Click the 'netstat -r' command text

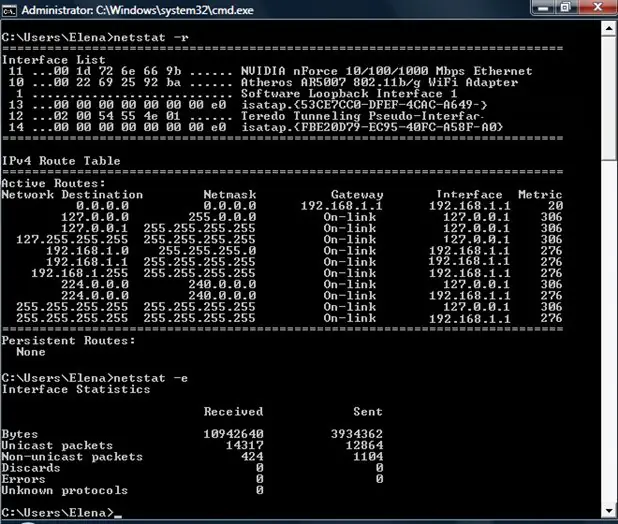pos(151,37)
